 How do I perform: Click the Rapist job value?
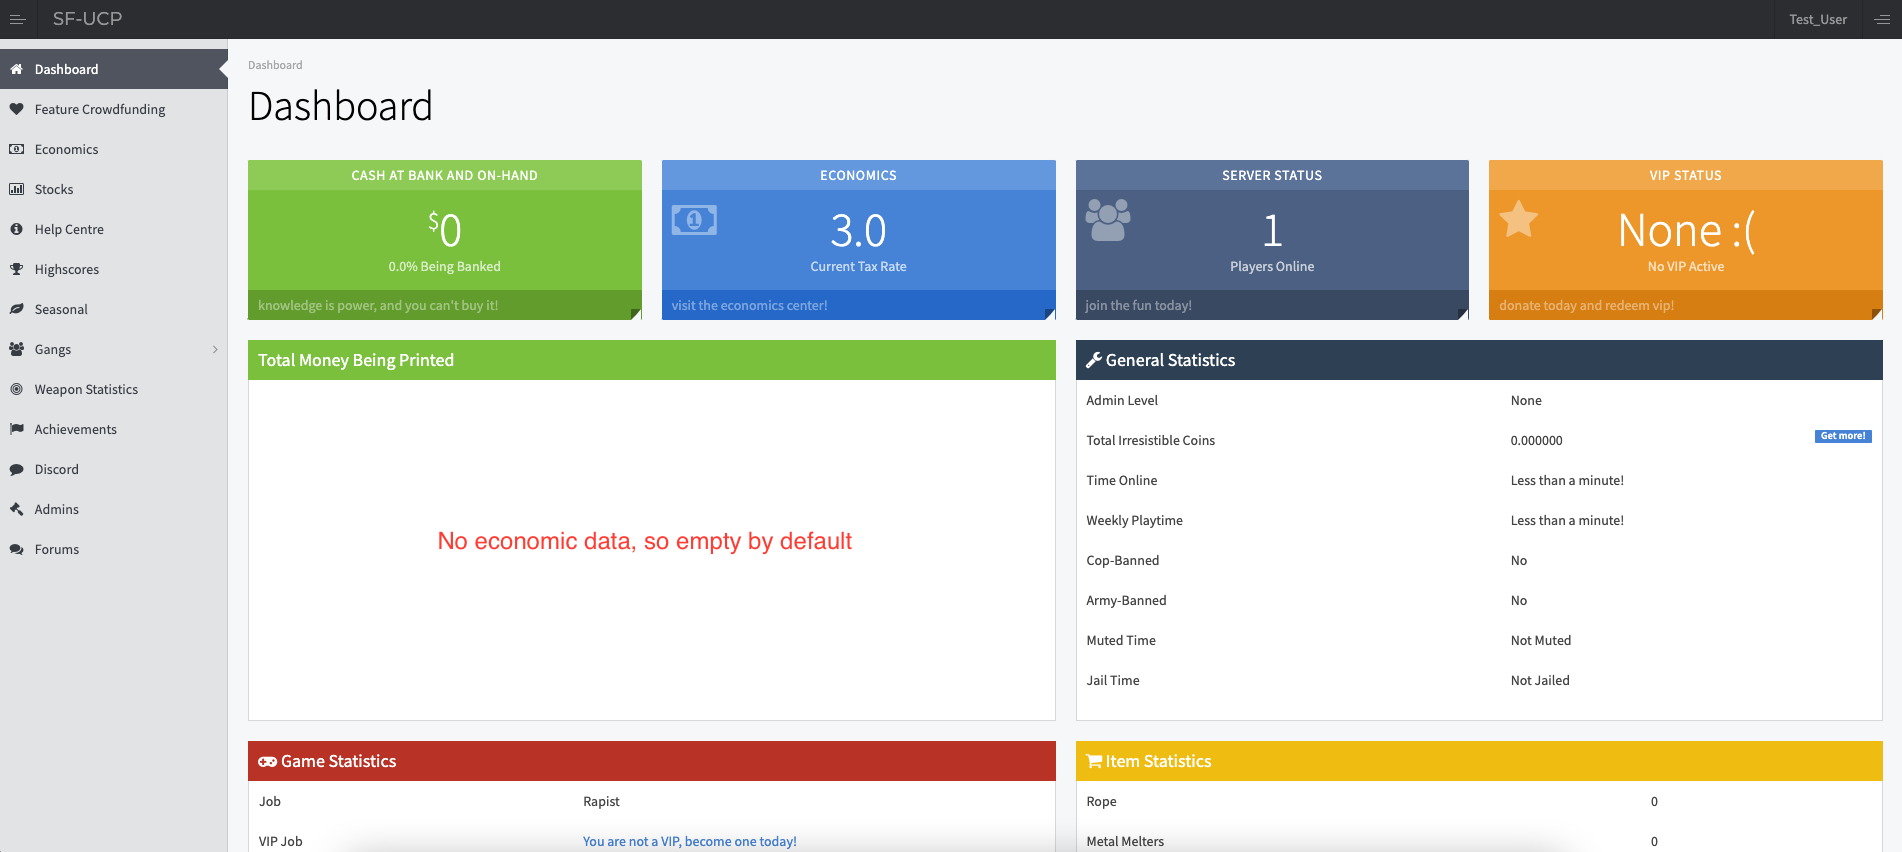point(601,801)
